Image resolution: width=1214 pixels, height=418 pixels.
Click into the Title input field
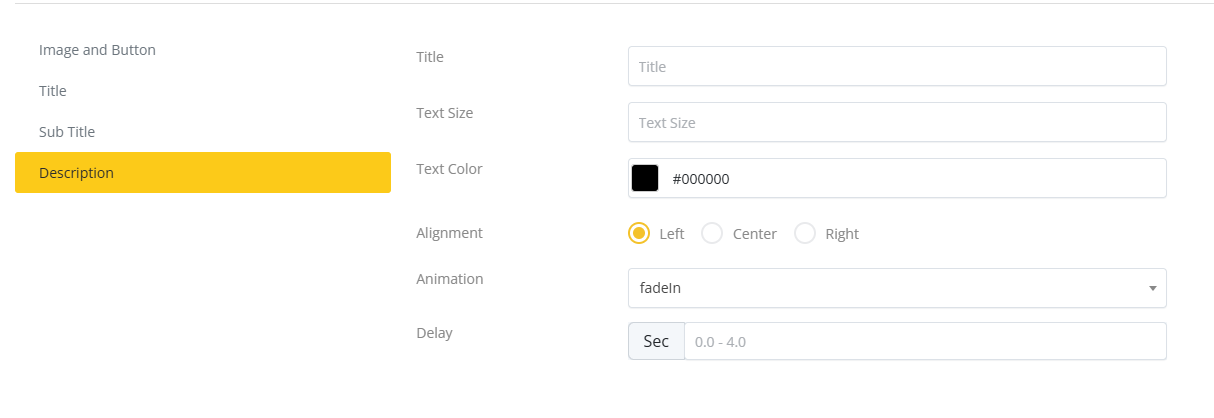pos(897,67)
